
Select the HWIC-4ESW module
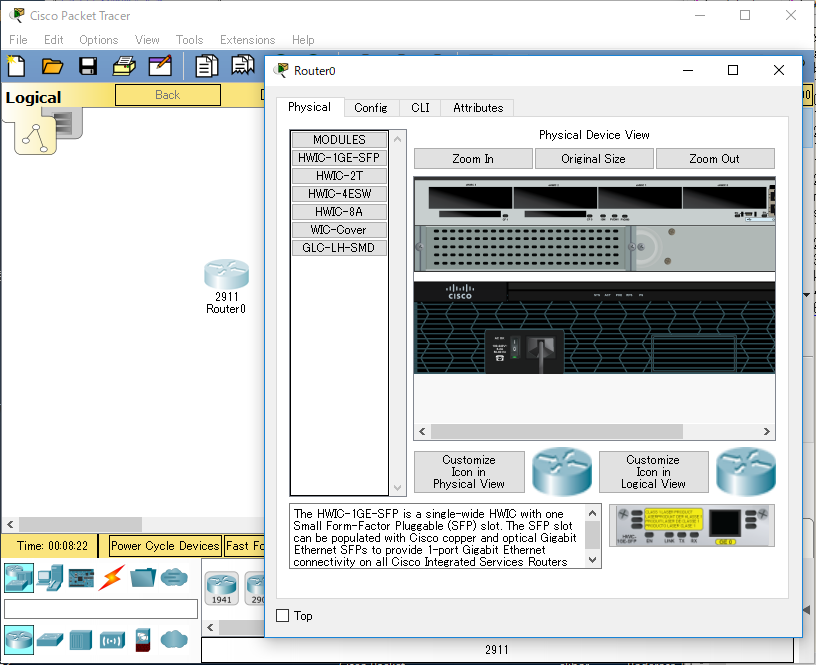(x=339, y=194)
